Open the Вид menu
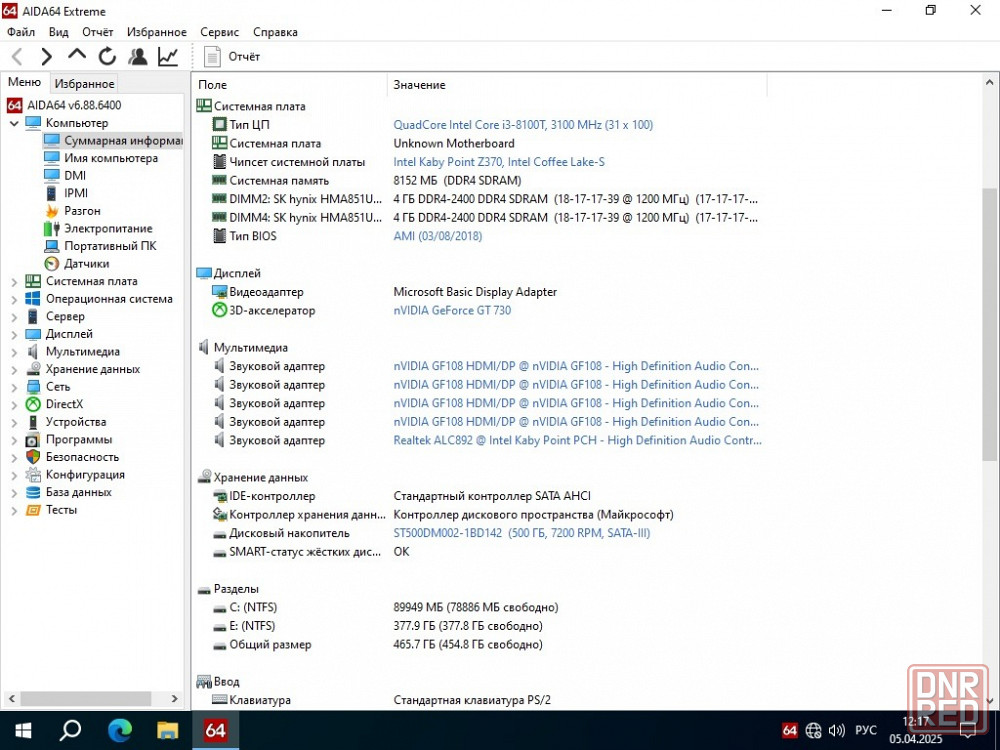This screenshot has width=1000, height=750. (x=59, y=32)
